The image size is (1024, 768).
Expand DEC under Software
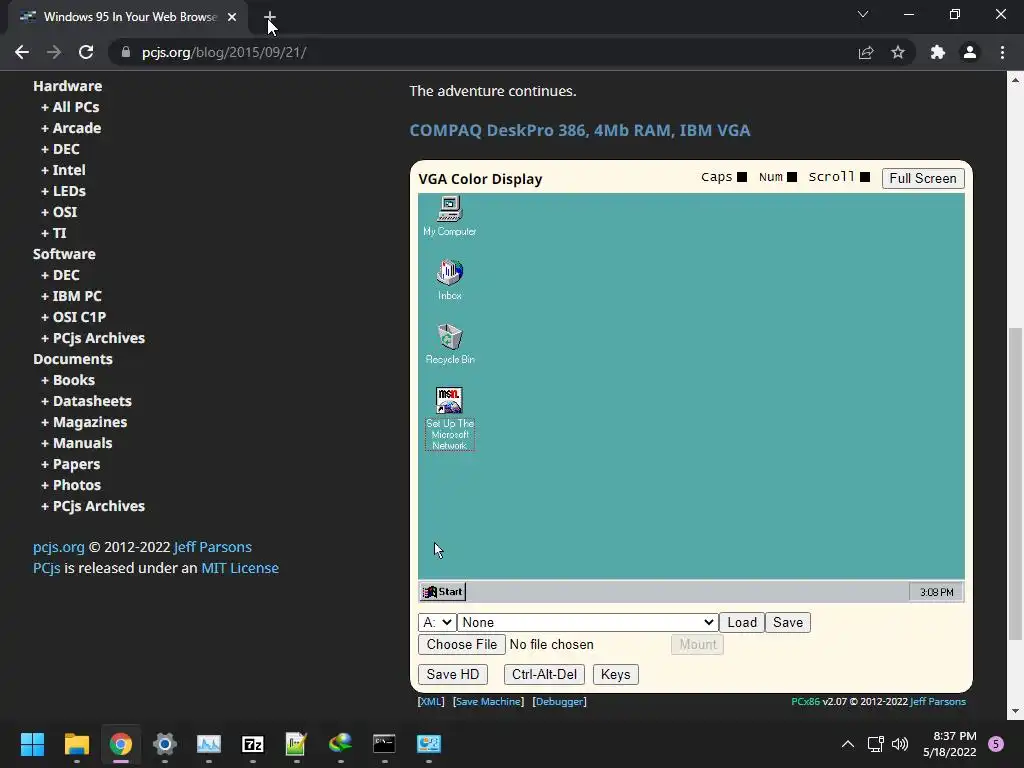click(x=60, y=275)
